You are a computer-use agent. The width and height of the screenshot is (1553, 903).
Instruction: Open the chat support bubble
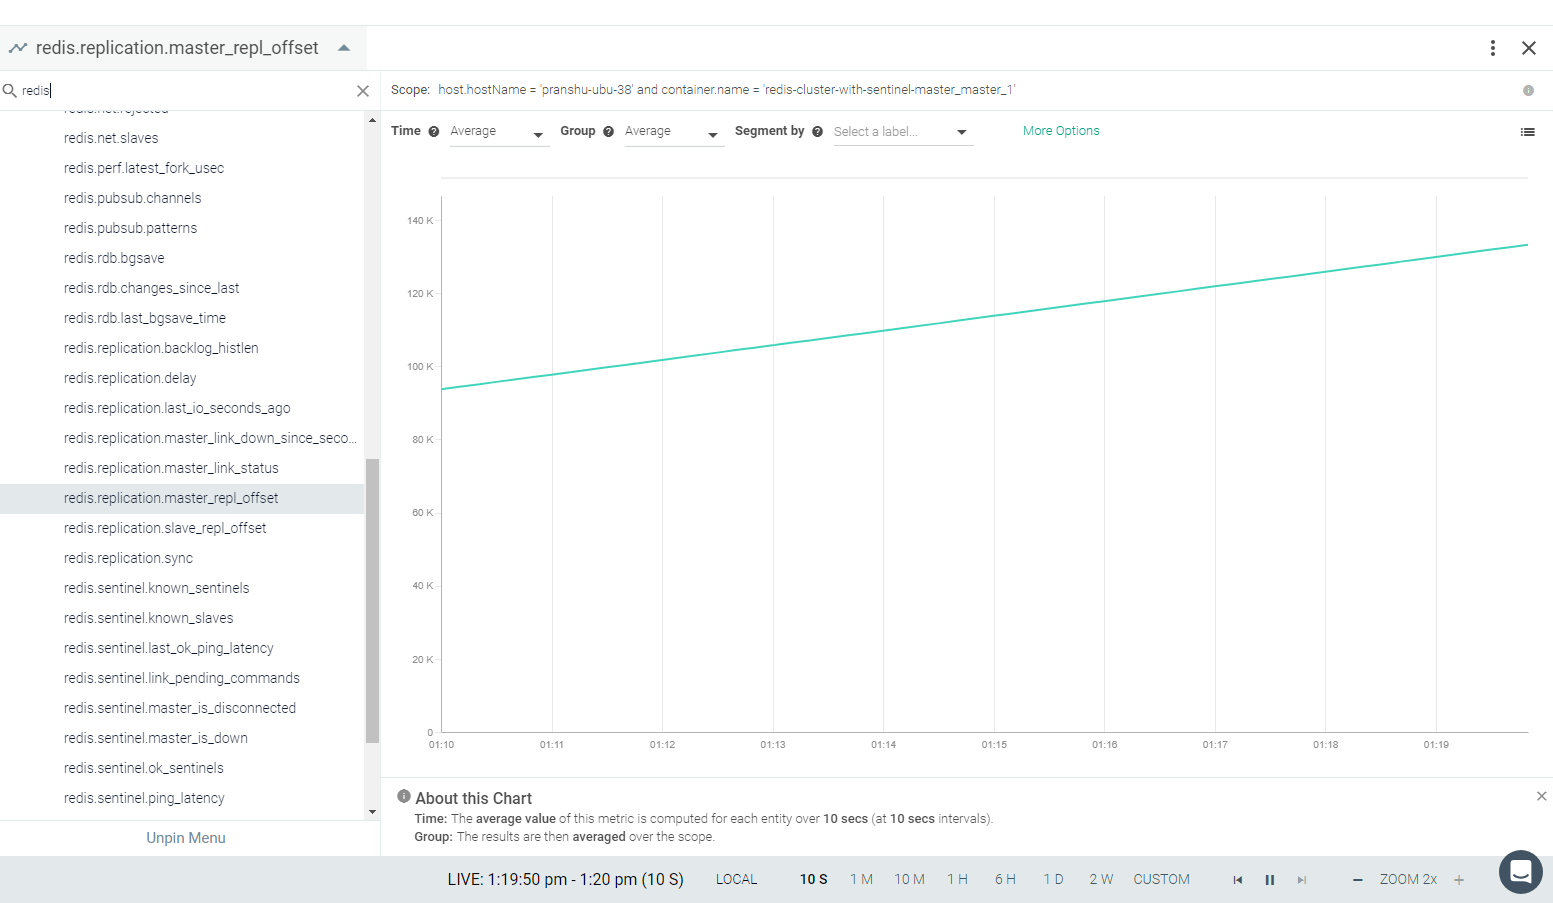tap(1521, 872)
